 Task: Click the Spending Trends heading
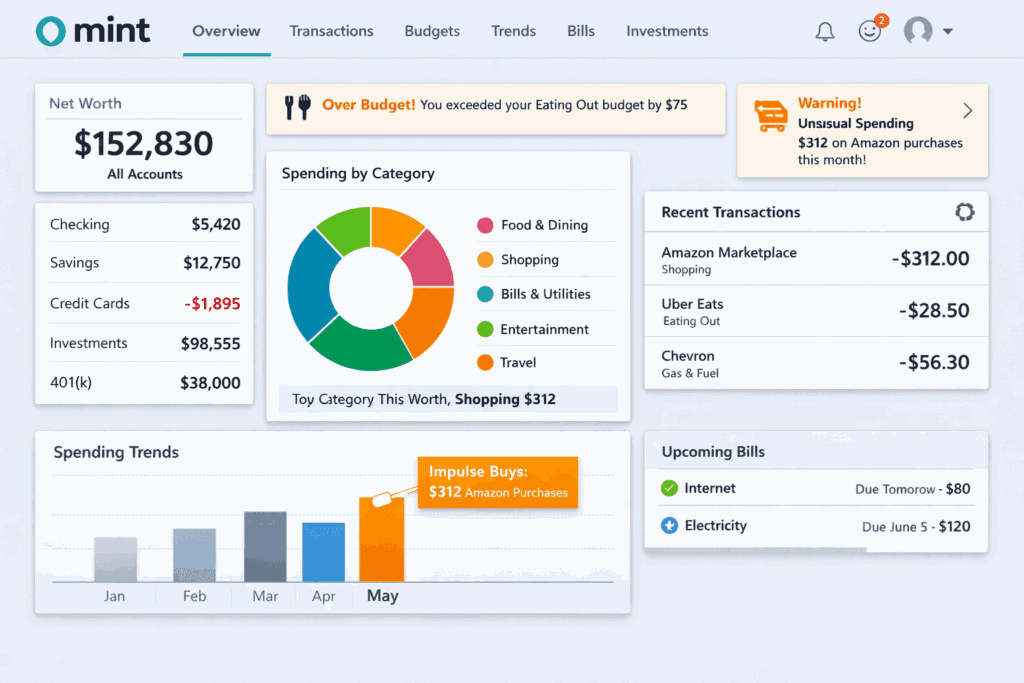pyautogui.click(x=116, y=452)
